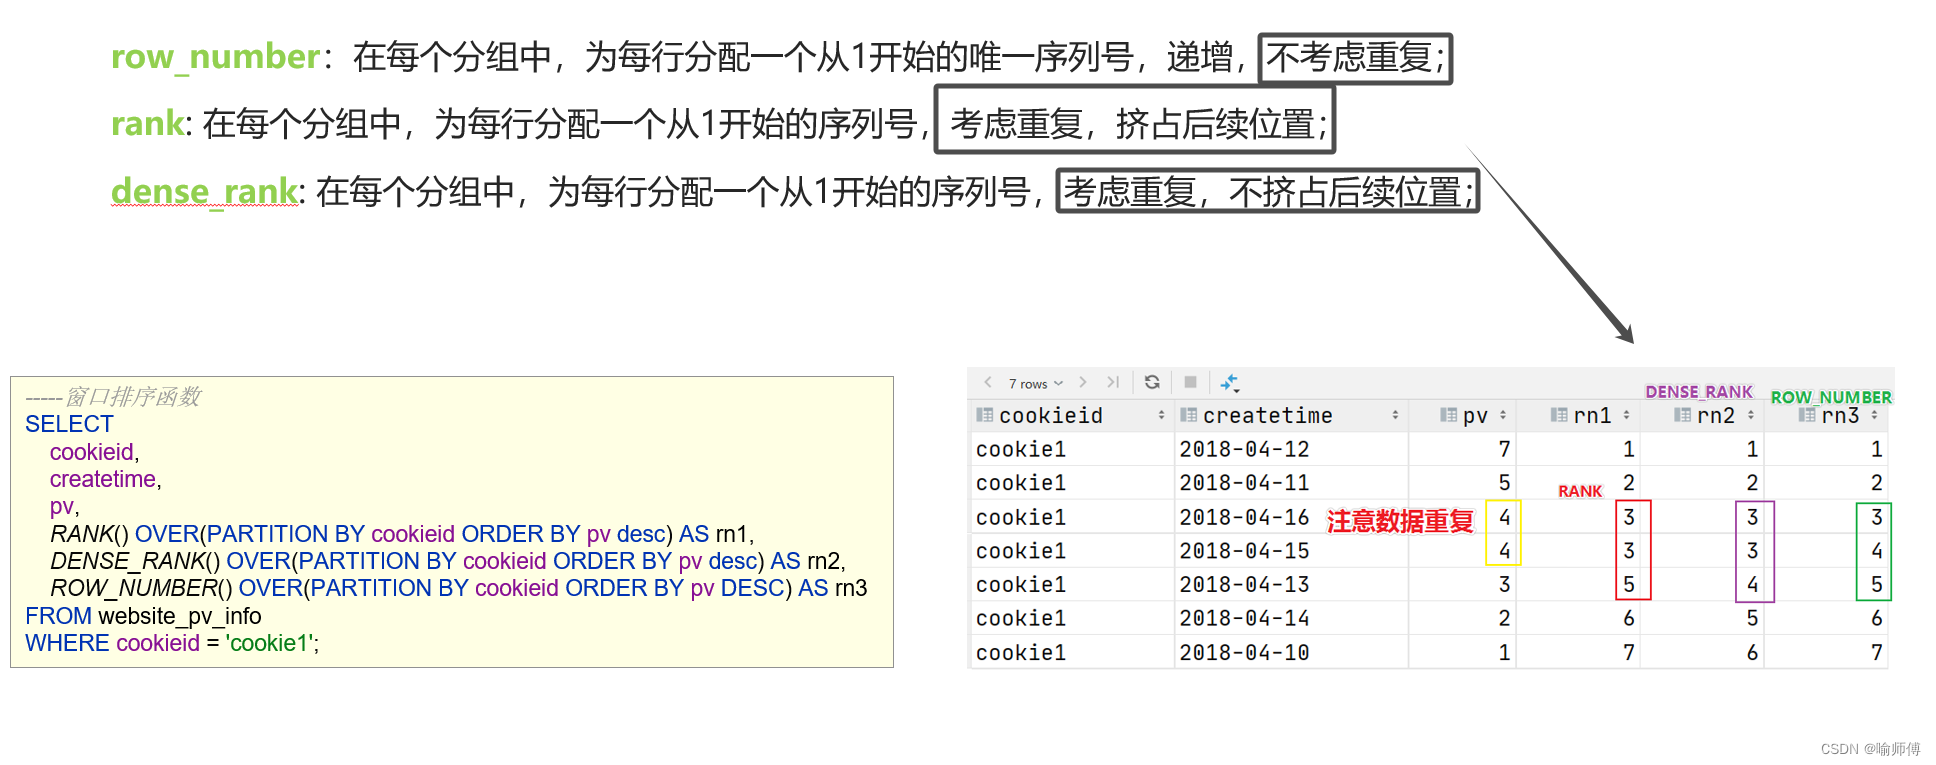Click the cookieid column table icon

(x=985, y=415)
